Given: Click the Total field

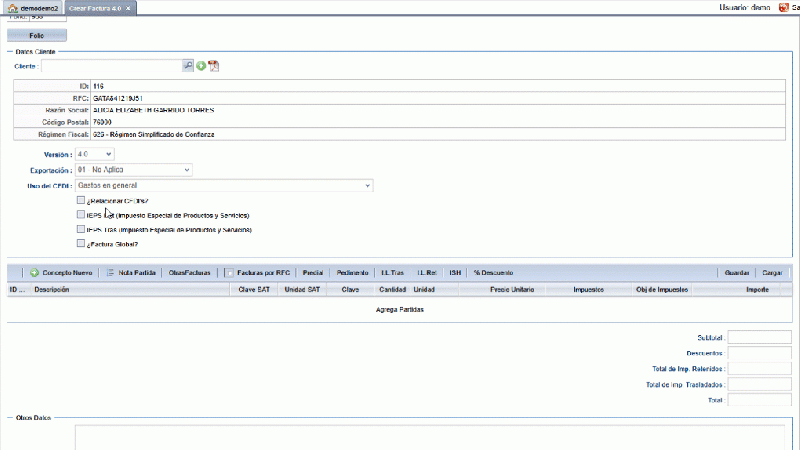Looking at the screenshot, I should pos(759,399).
